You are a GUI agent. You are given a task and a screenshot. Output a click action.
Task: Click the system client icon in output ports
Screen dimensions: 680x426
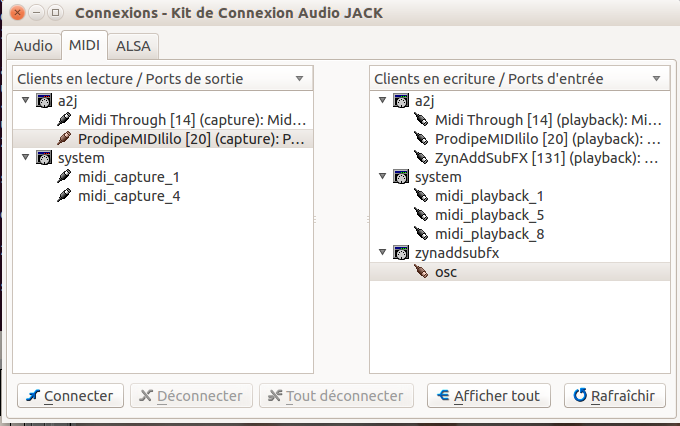point(44,158)
